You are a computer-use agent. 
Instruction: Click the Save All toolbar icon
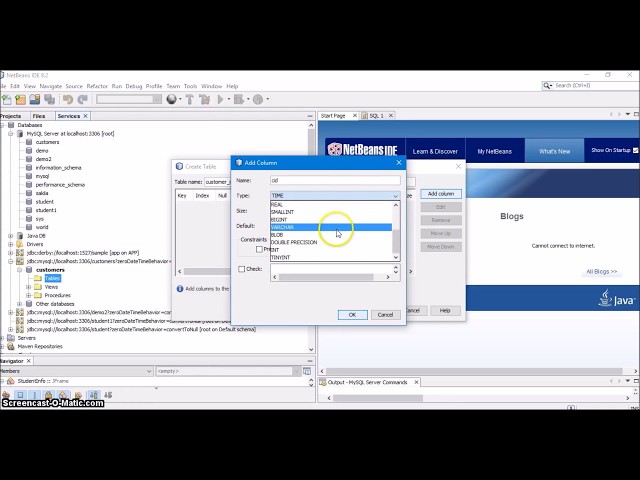click(x=49, y=99)
